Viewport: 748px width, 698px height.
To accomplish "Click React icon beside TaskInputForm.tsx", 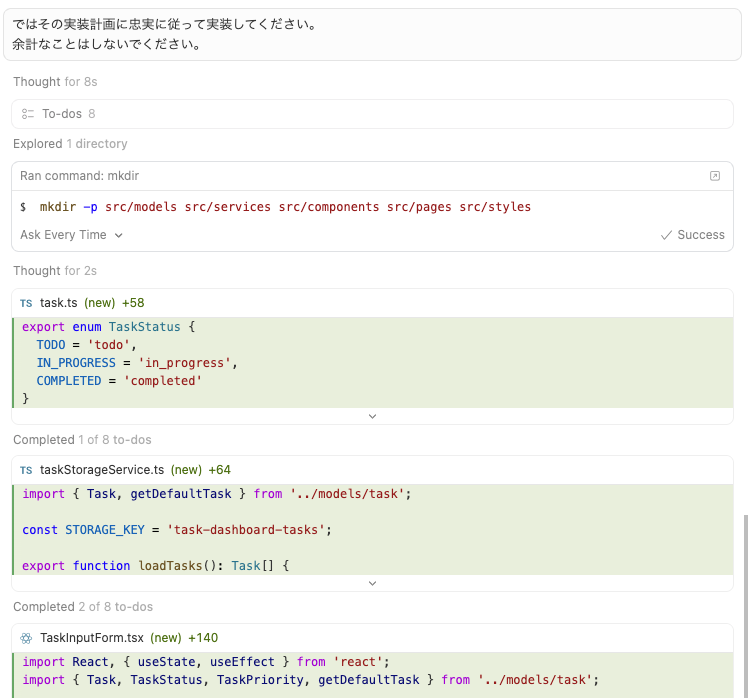I will [x=26, y=638].
